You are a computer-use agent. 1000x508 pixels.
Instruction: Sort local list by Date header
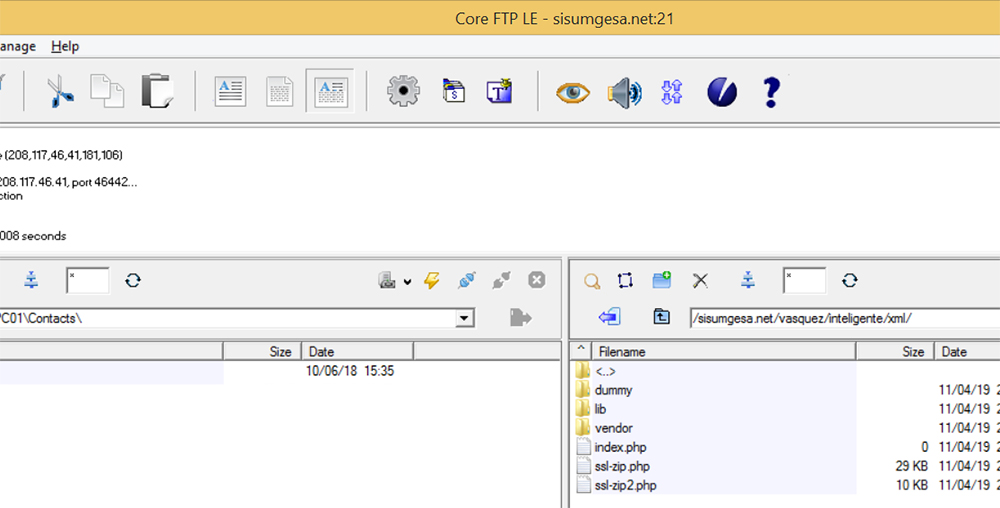pyautogui.click(x=357, y=352)
